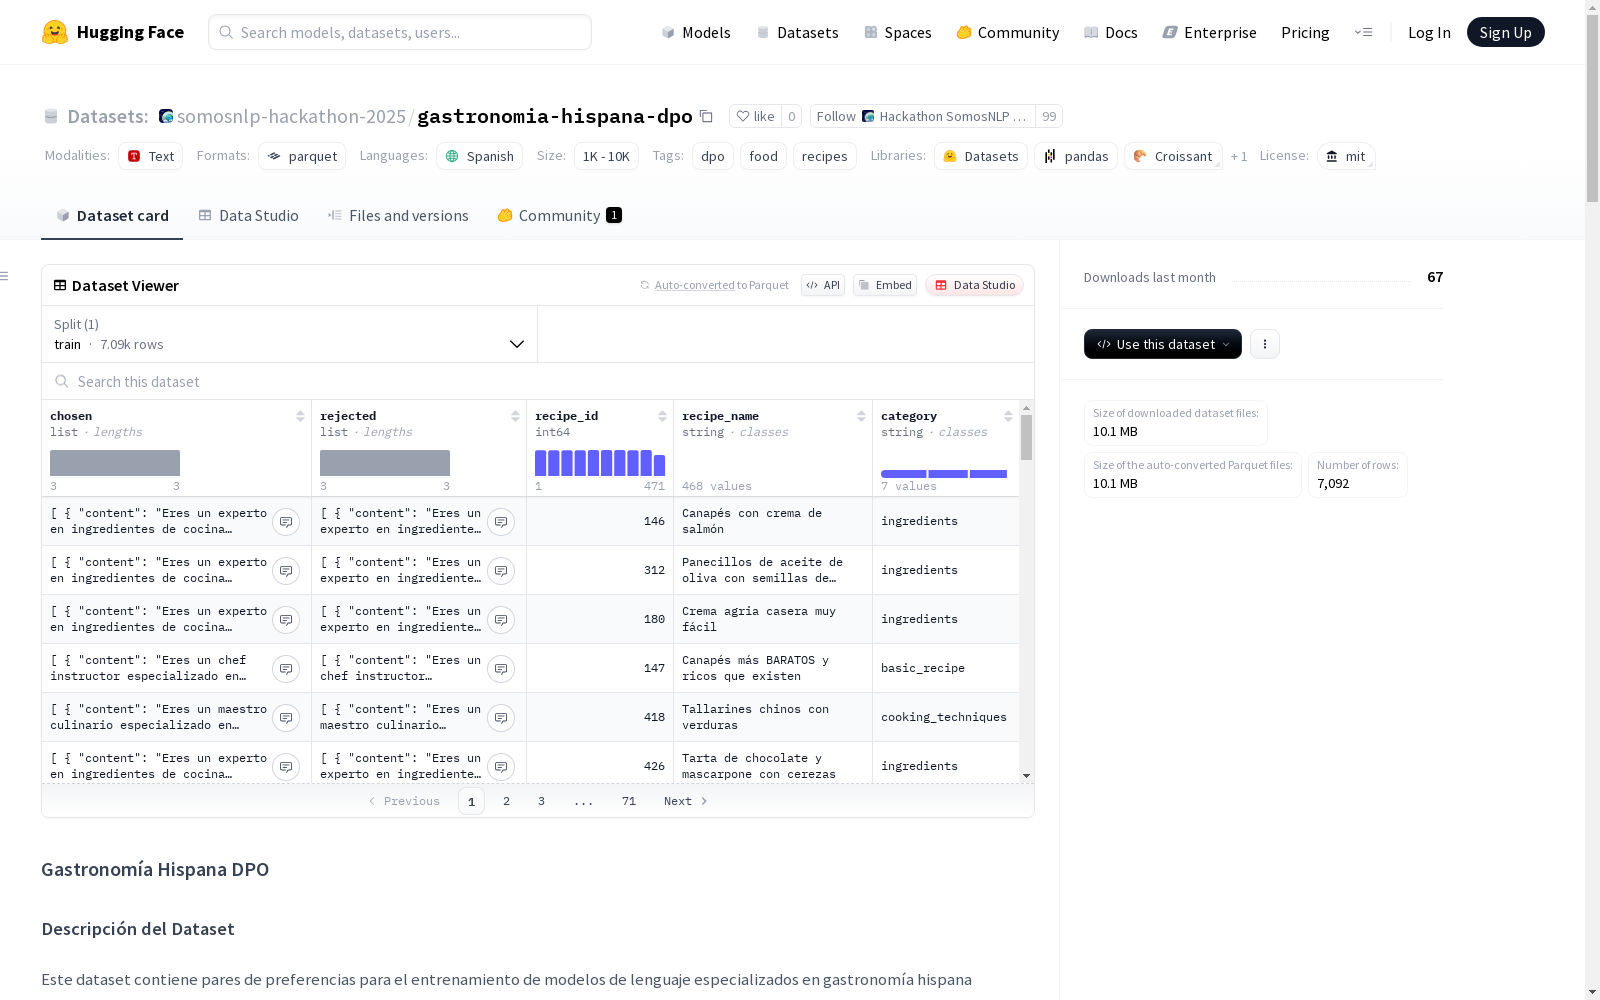
Task: Focus the Search models, datasets, users field
Action: point(400,32)
